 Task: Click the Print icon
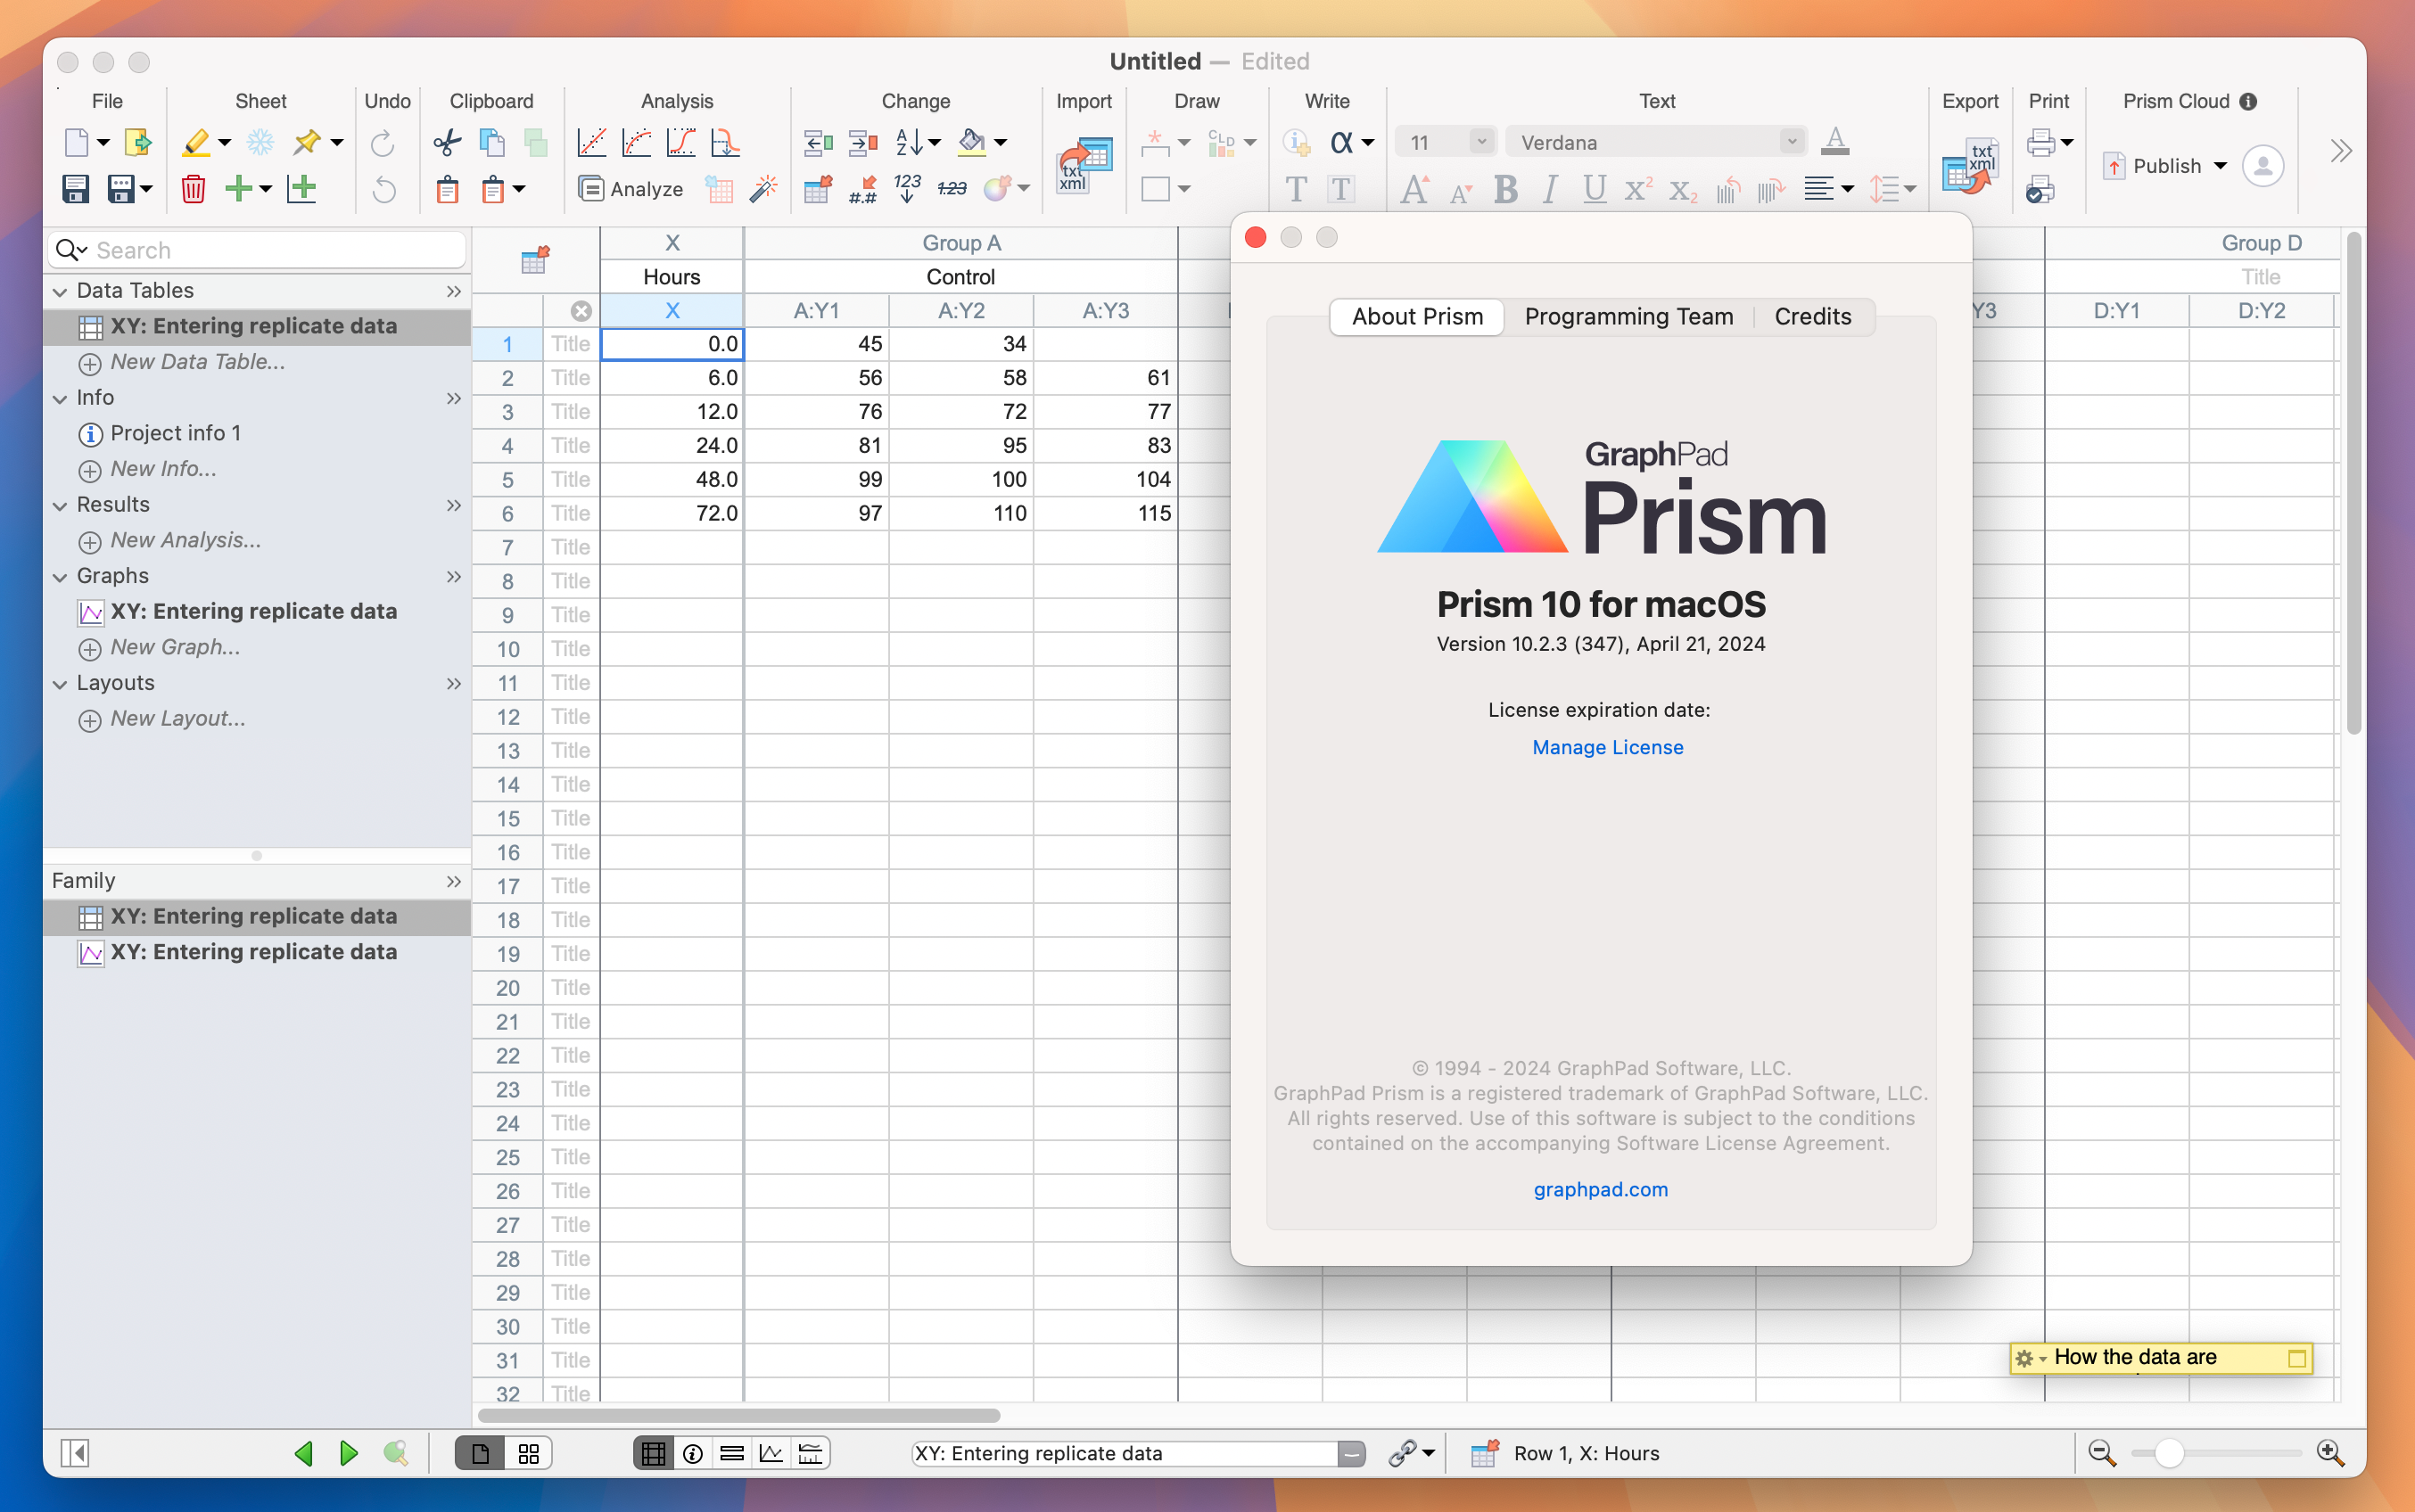2040,142
